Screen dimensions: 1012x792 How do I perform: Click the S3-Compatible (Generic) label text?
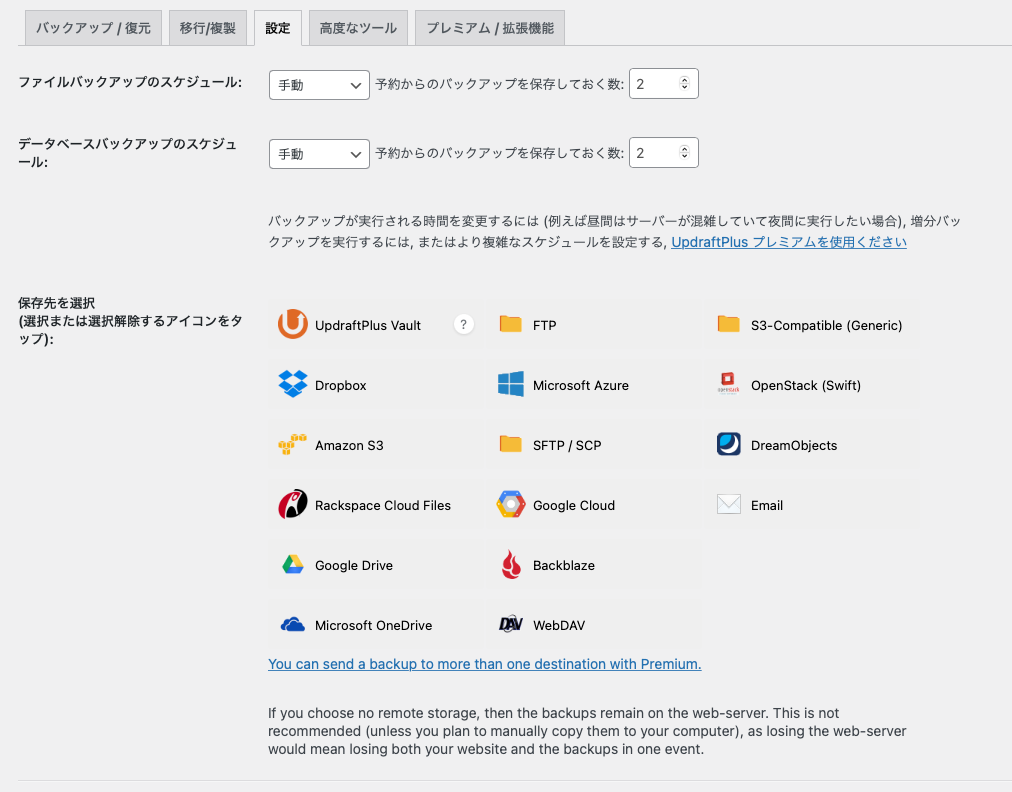[826, 325]
